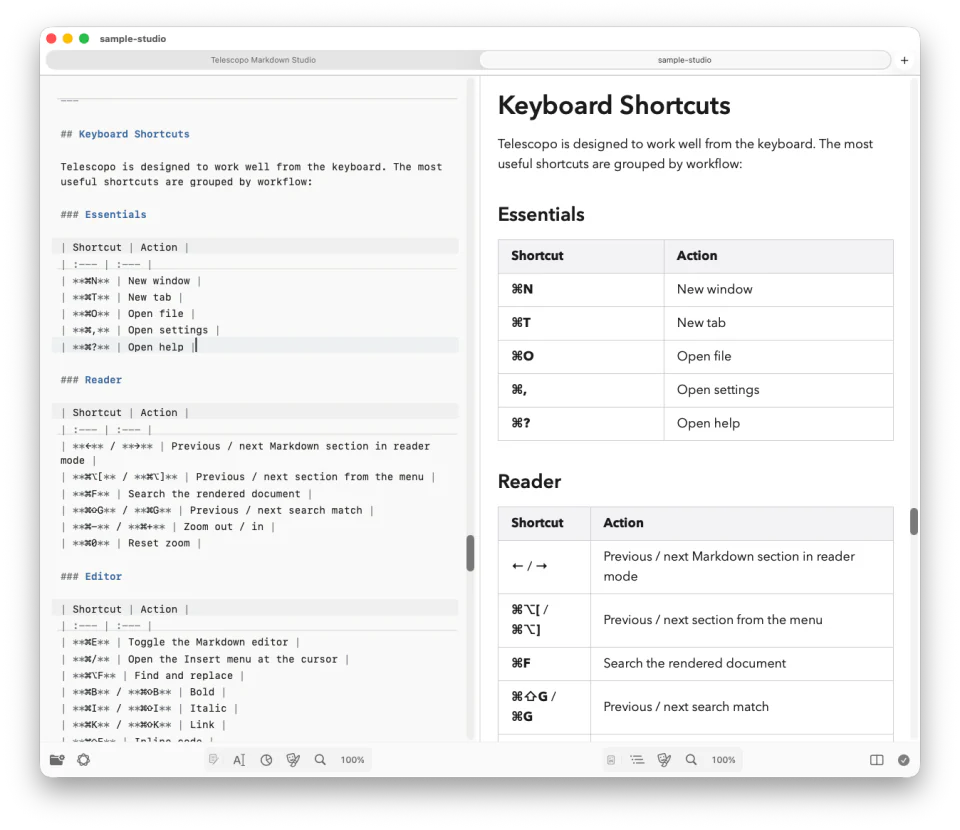This screenshot has width=960, height=830.
Task: Click the editor search magnifier icon
Action: 320,760
